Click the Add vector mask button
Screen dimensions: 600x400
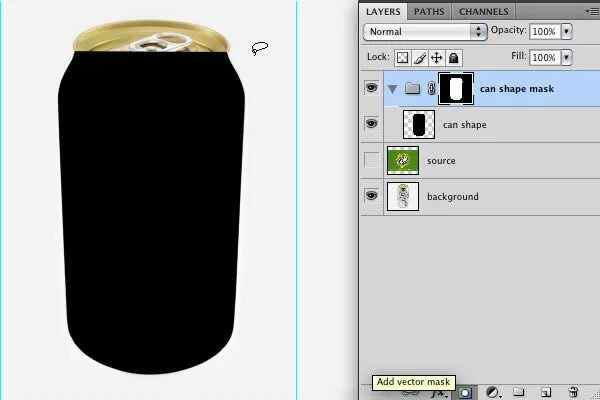point(465,393)
